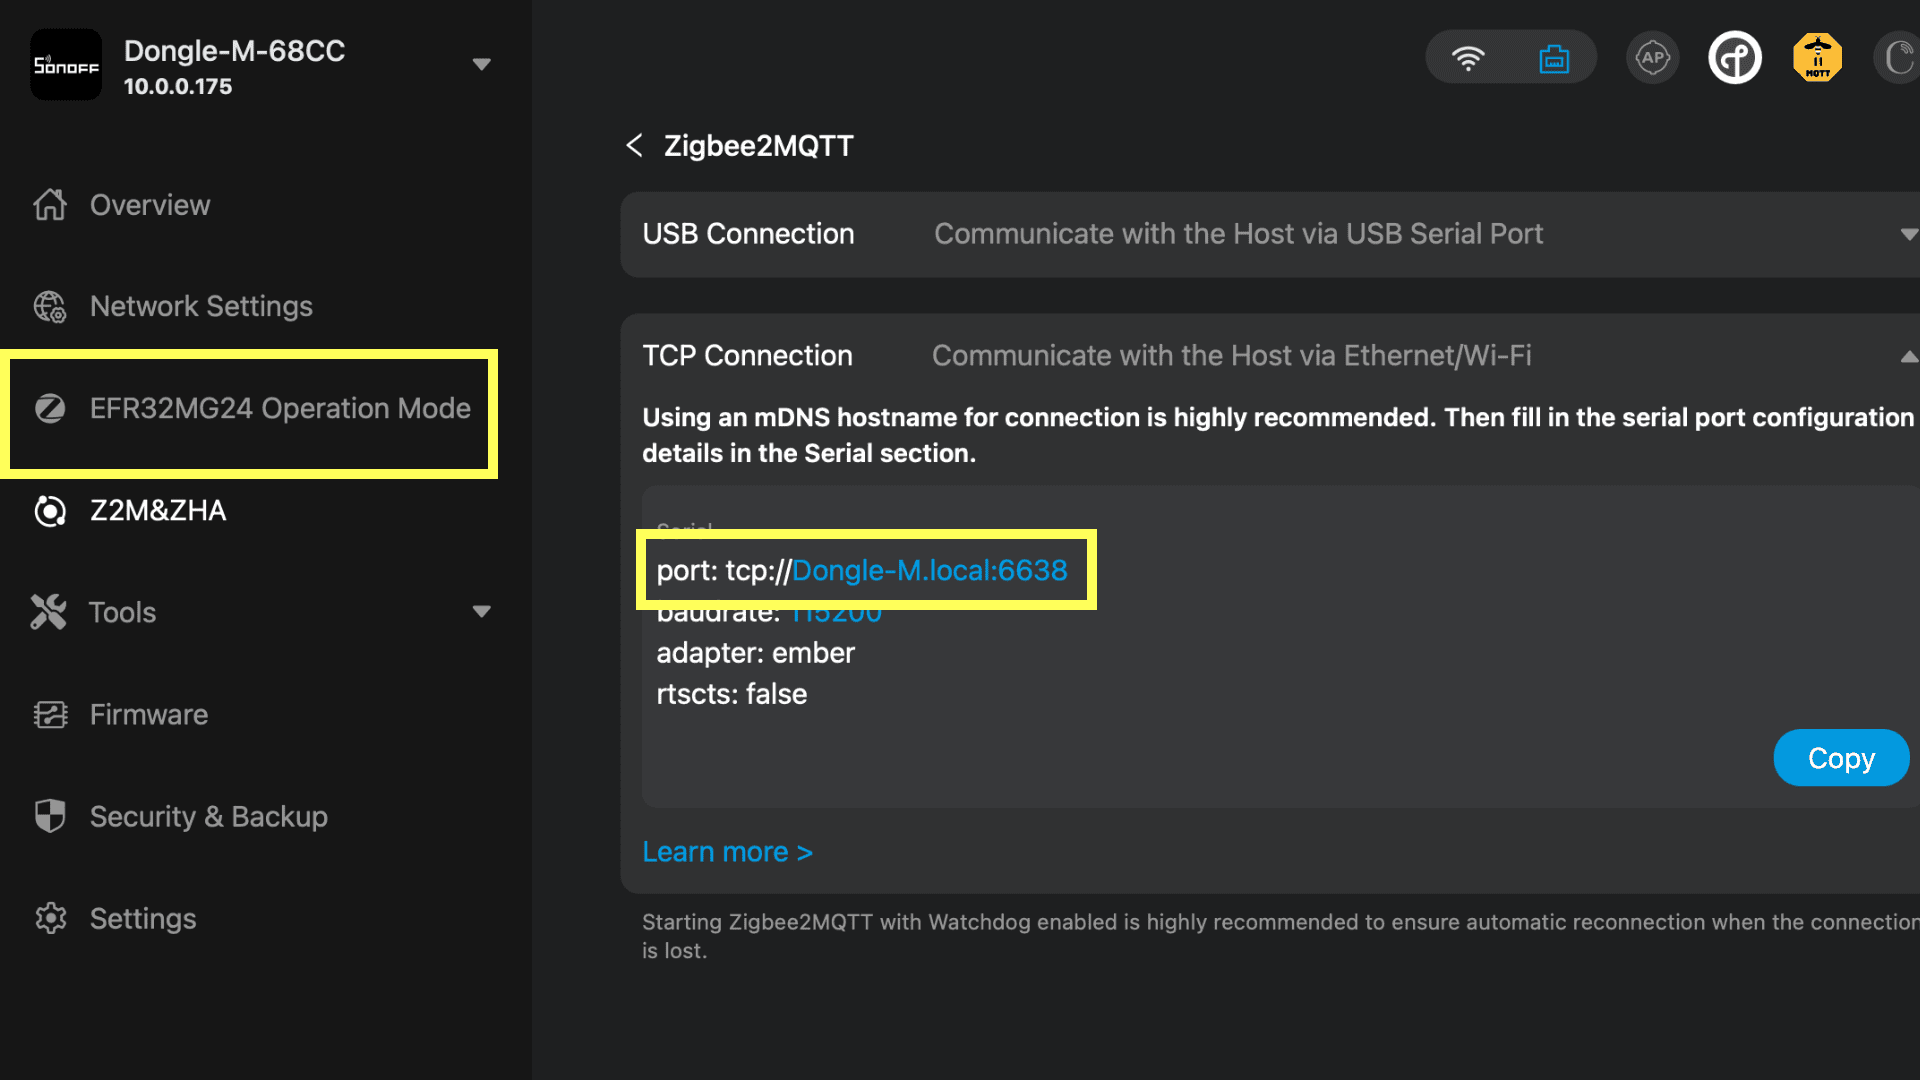Open Network Settings in sidebar
The width and height of the screenshot is (1920, 1080).
pyautogui.click(x=201, y=306)
